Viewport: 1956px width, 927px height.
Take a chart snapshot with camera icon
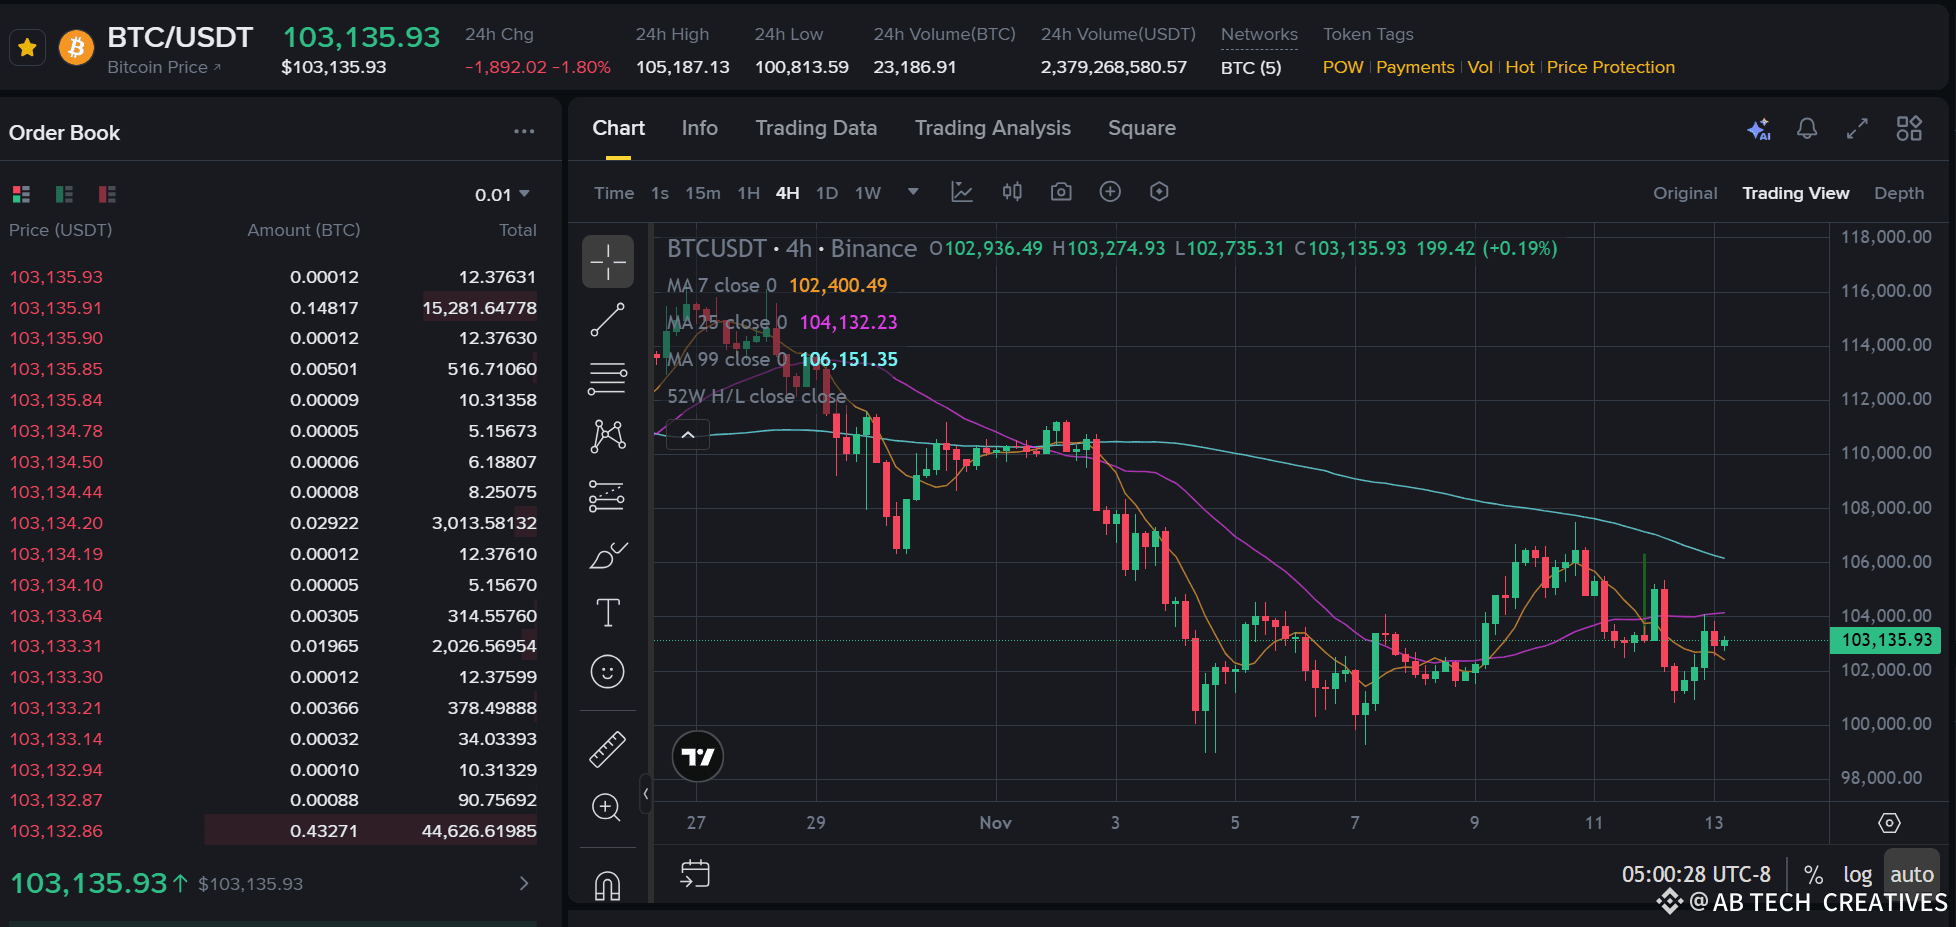pyautogui.click(x=1061, y=192)
